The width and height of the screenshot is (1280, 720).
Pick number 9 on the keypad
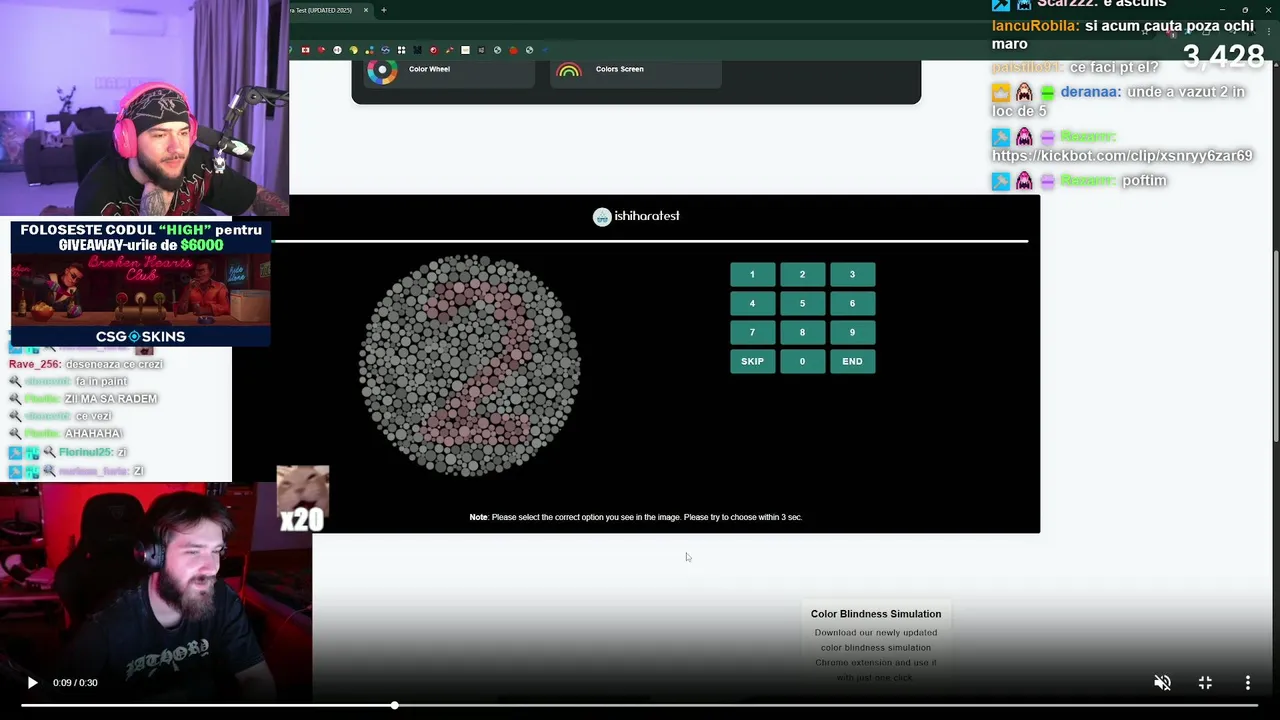[x=852, y=332]
